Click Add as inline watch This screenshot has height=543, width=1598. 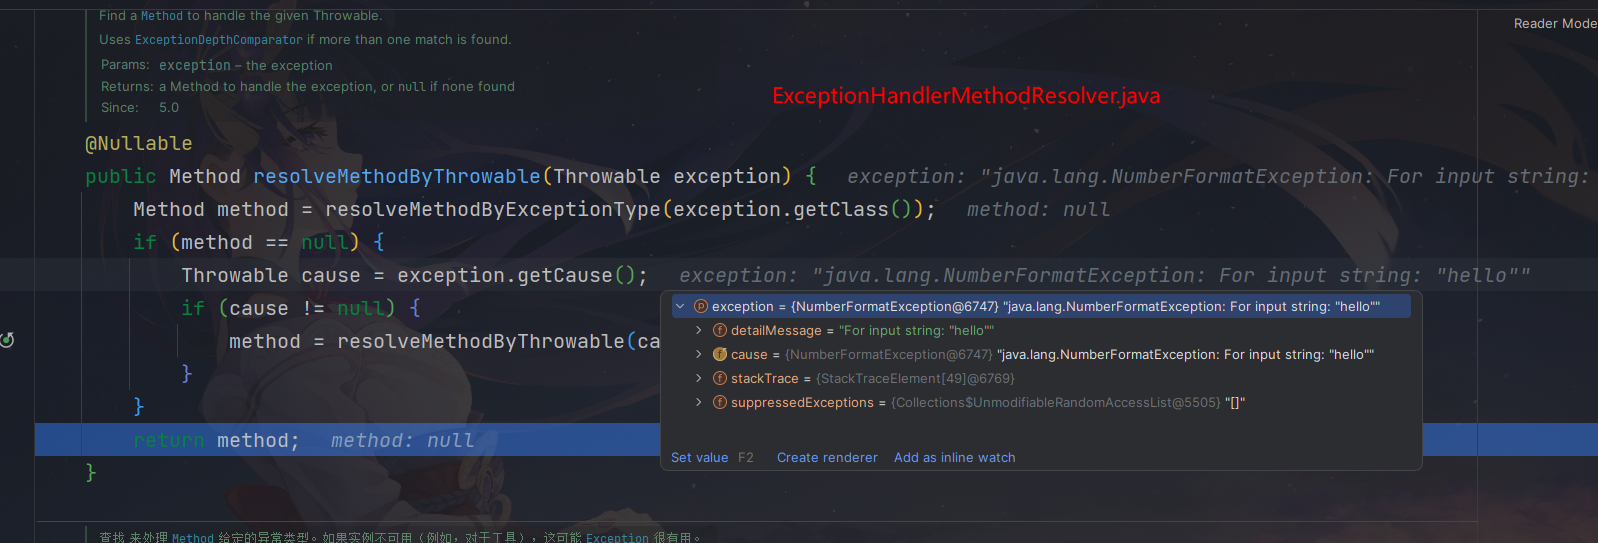954,457
